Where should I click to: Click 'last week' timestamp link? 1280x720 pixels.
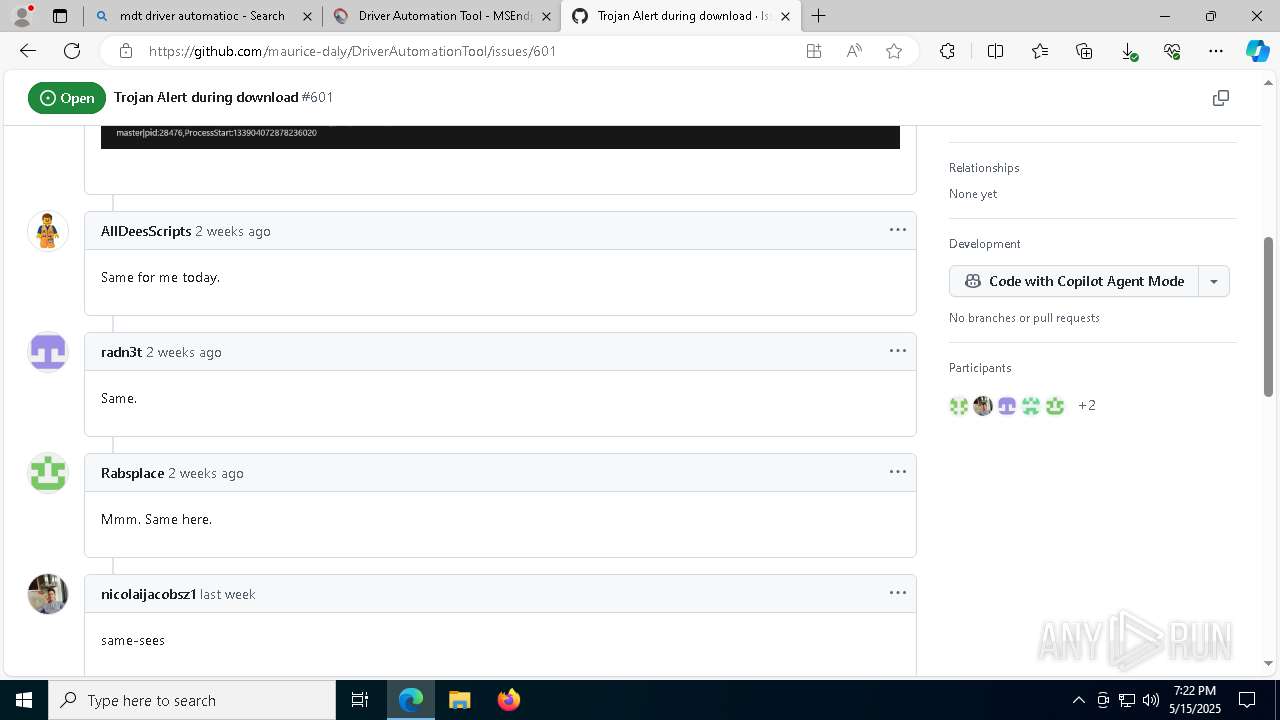point(228,594)
